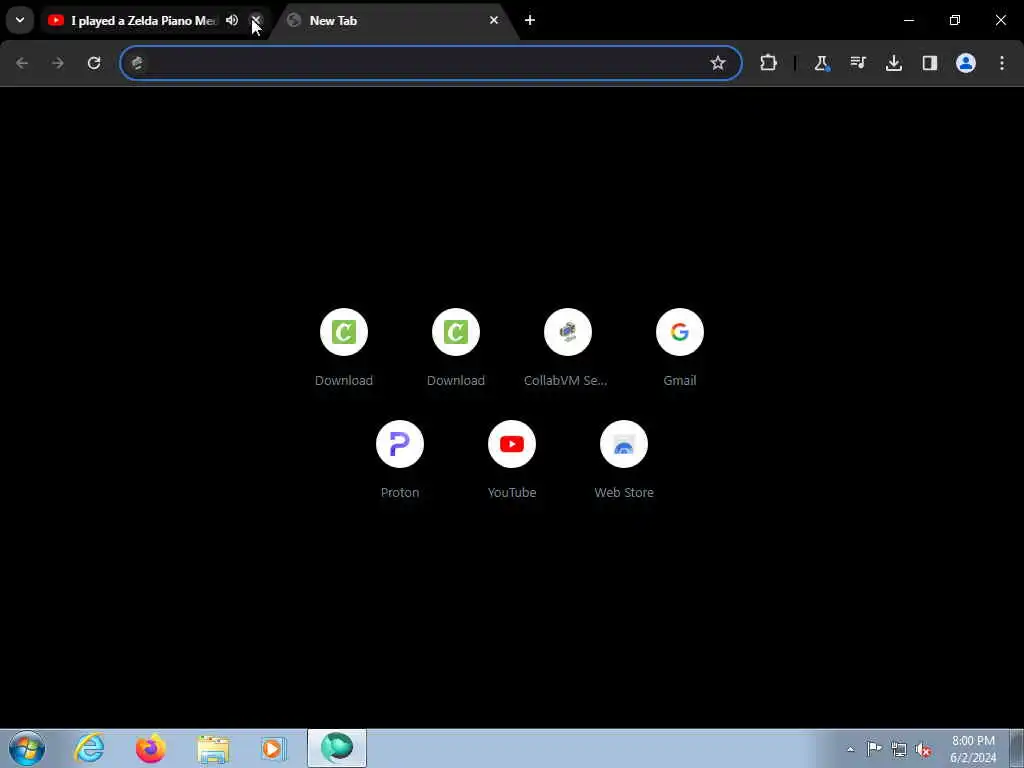Screen dimensions: 1024x768
Task: Open the Gmail shortcut
Action: [x=680, y=347]
